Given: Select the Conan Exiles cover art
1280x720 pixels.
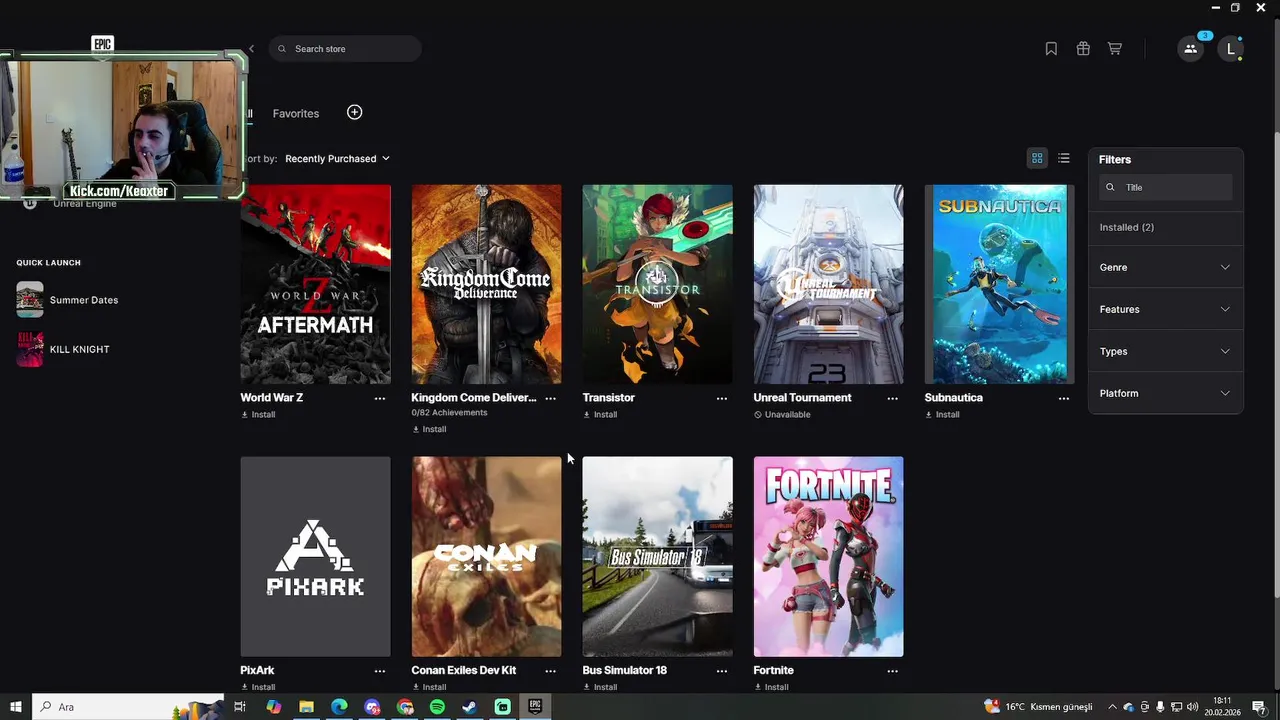Looking at the screenshot, I should pos(486,557).
